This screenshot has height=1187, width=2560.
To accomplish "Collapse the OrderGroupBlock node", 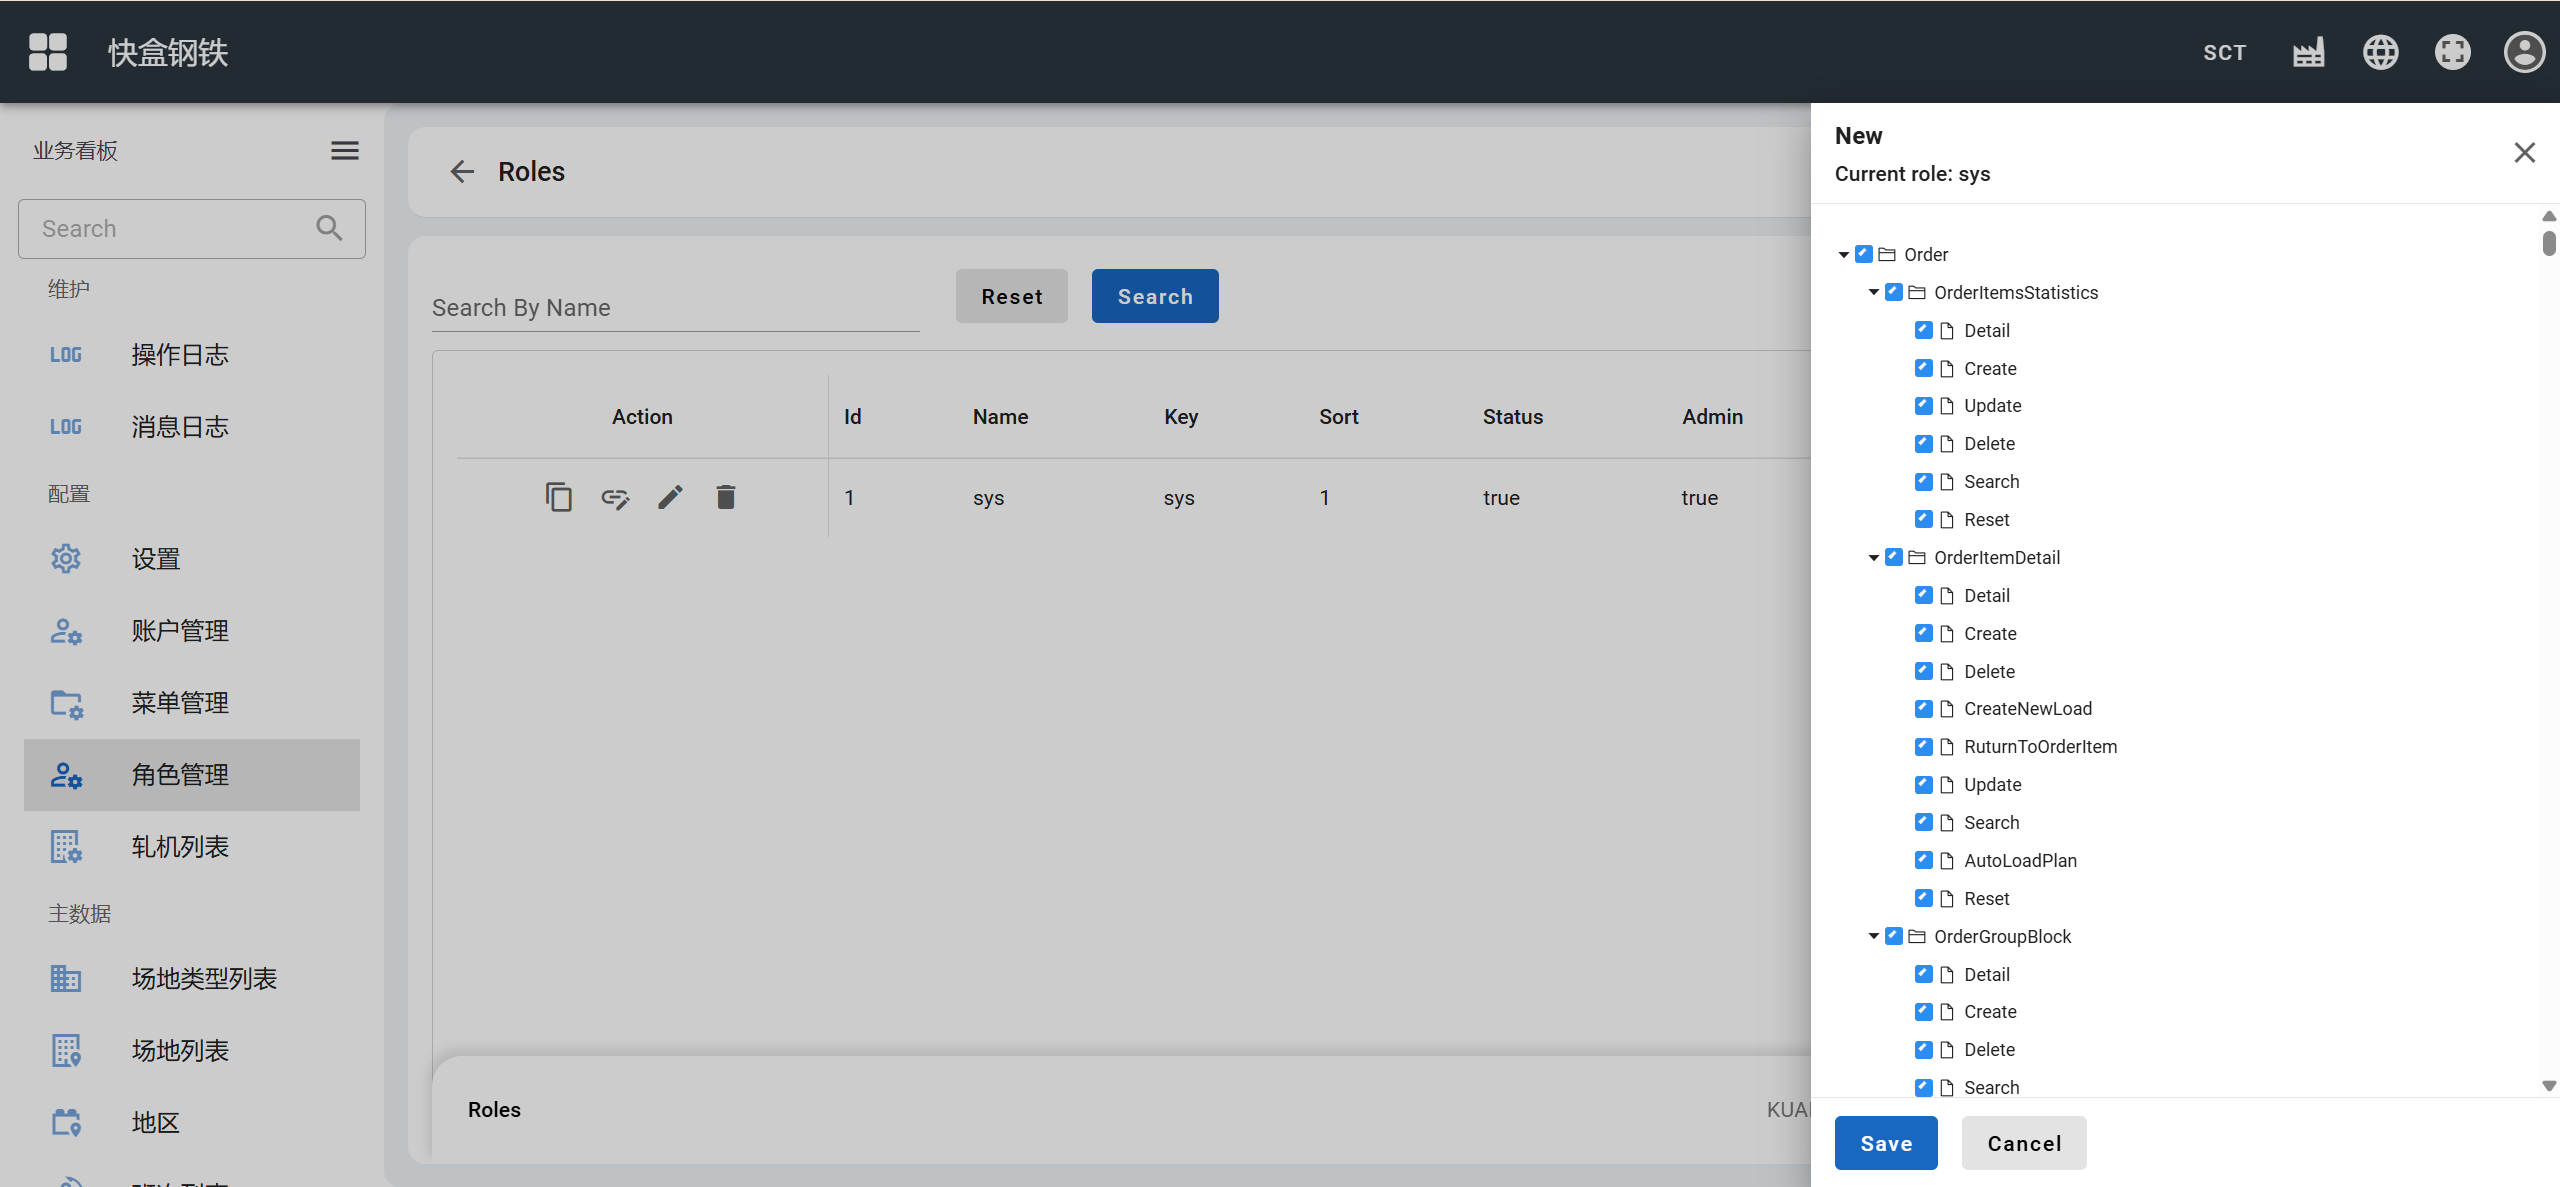I will pyautogui.click(x=1874, y=937).
